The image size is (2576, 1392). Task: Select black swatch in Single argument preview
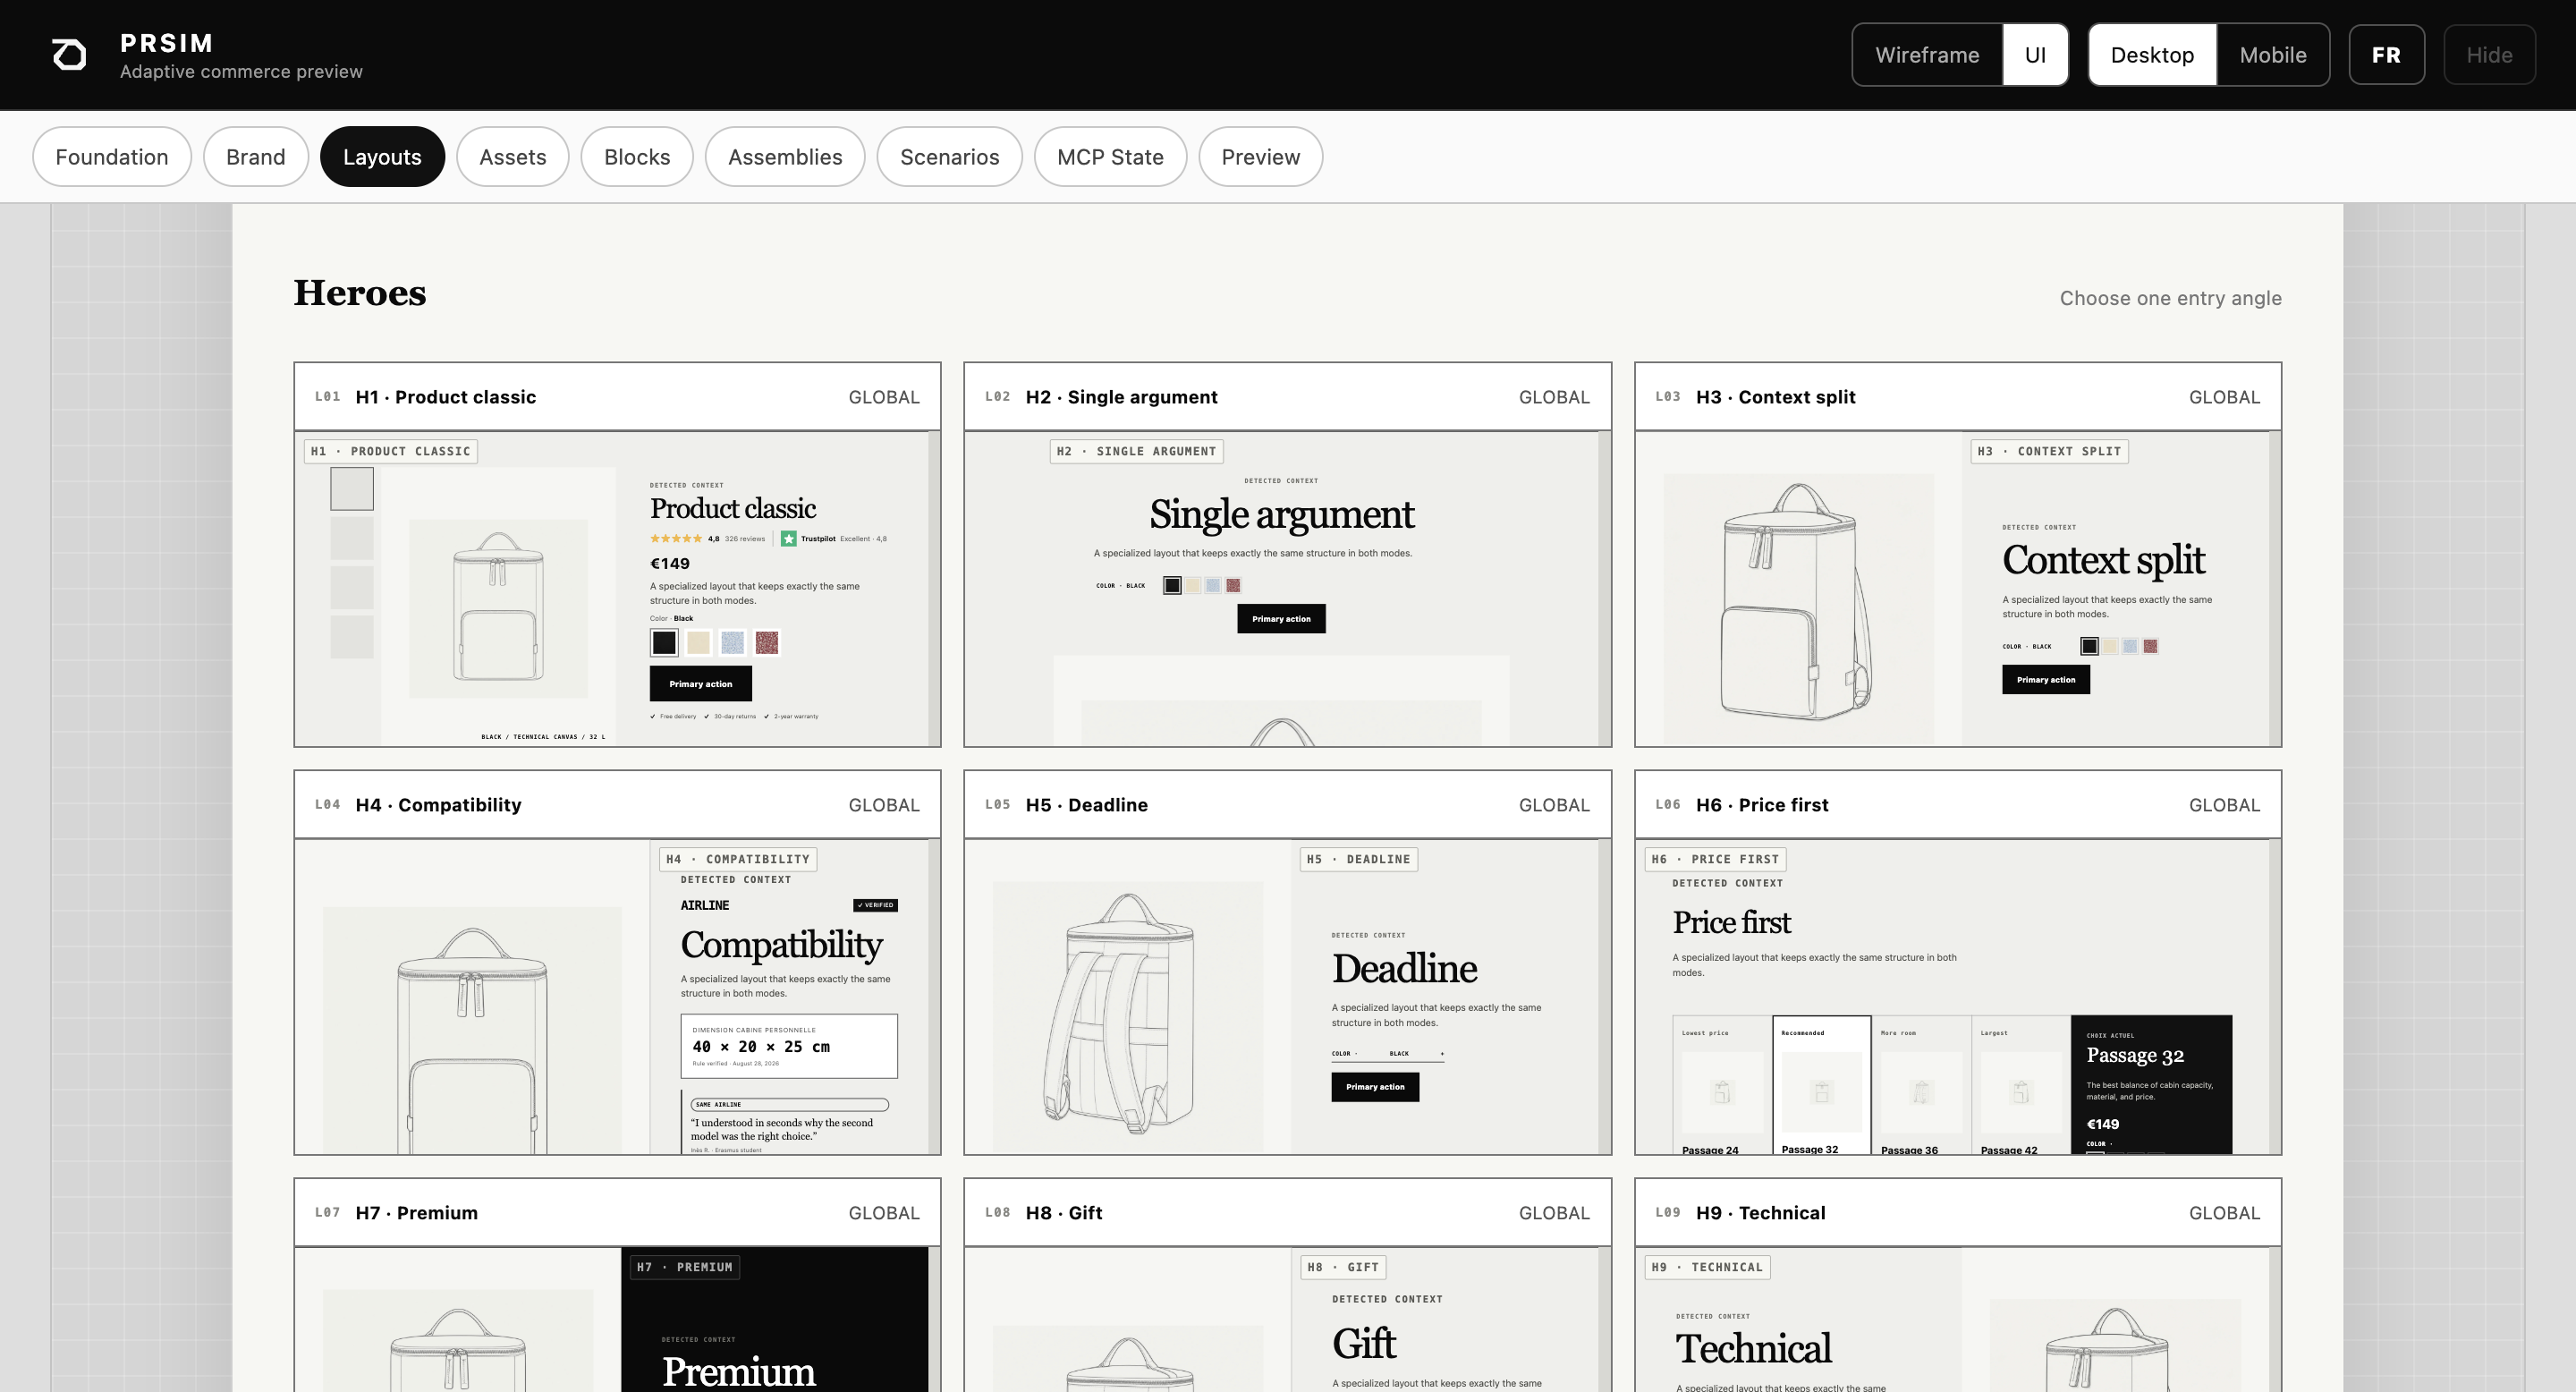(x=1172, y=585)
